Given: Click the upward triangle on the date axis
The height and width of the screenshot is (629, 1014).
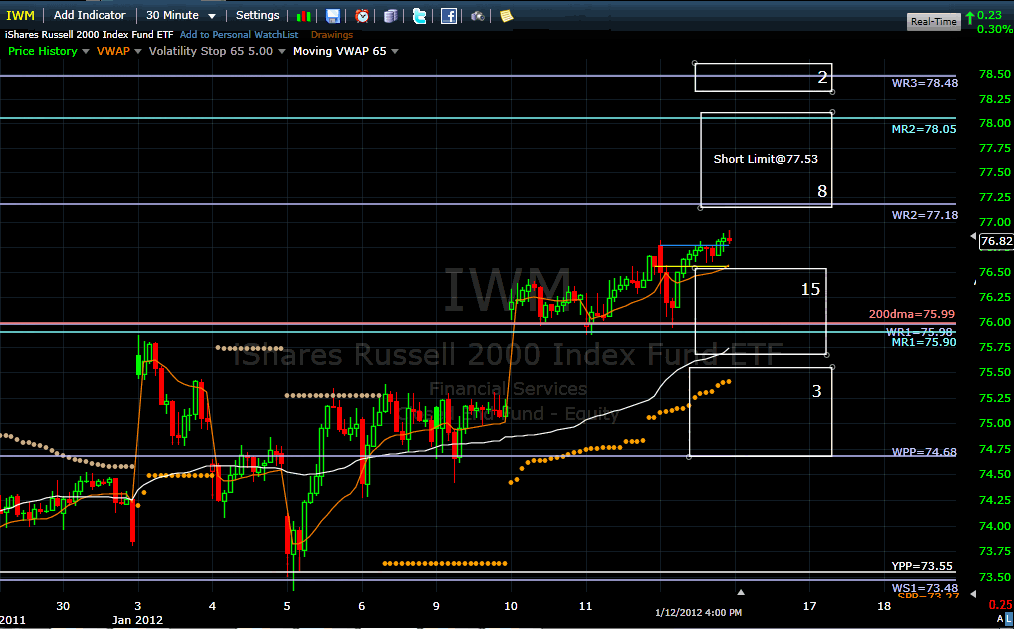Looking at the screenshot, I should [x=741, y=592].
